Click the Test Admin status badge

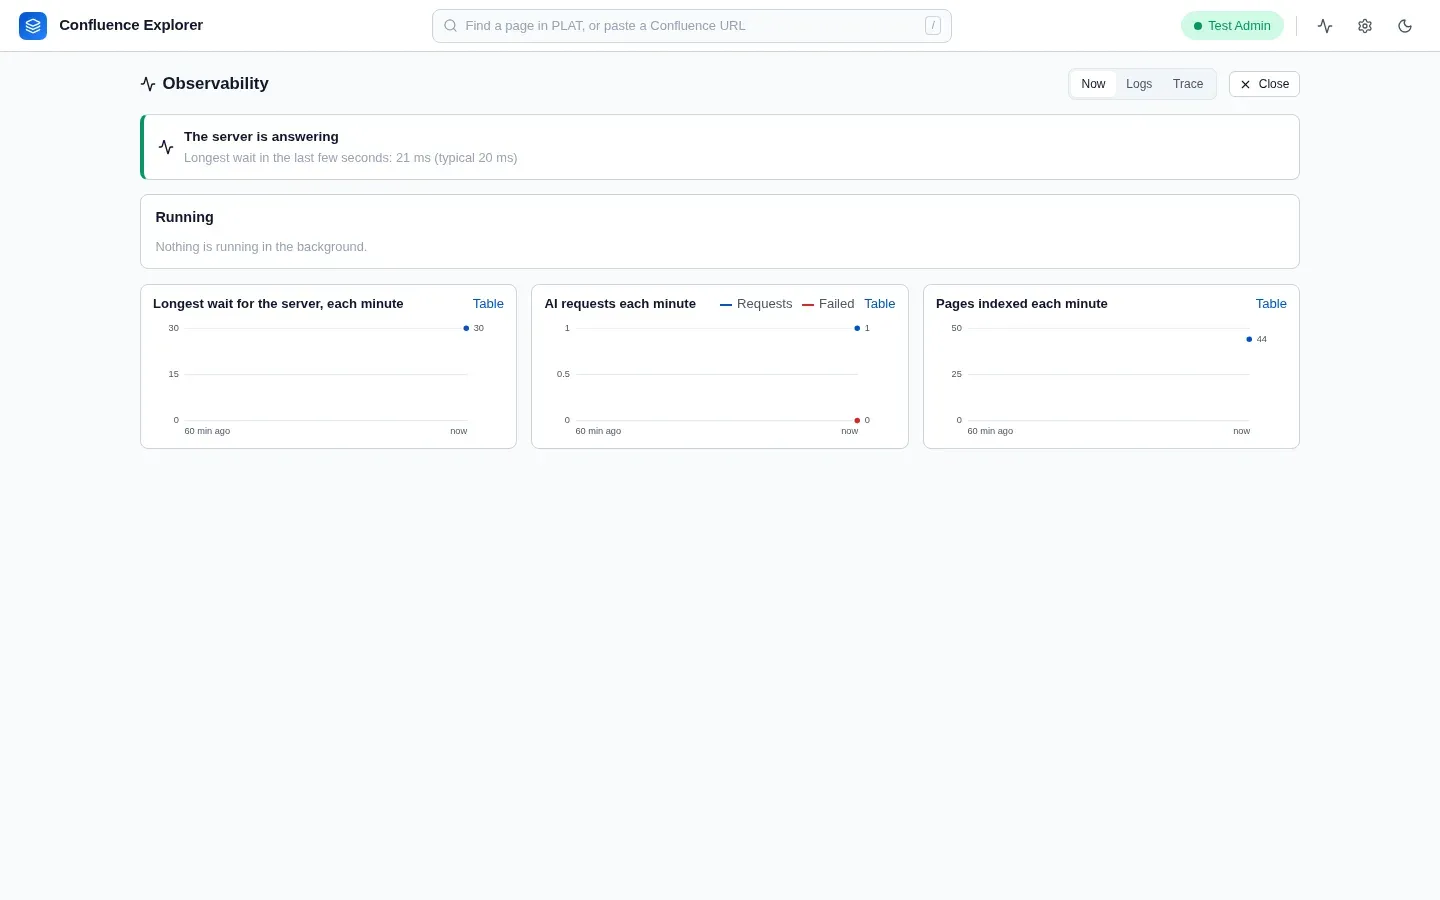pyautogui.click(x=1232, y=26)
